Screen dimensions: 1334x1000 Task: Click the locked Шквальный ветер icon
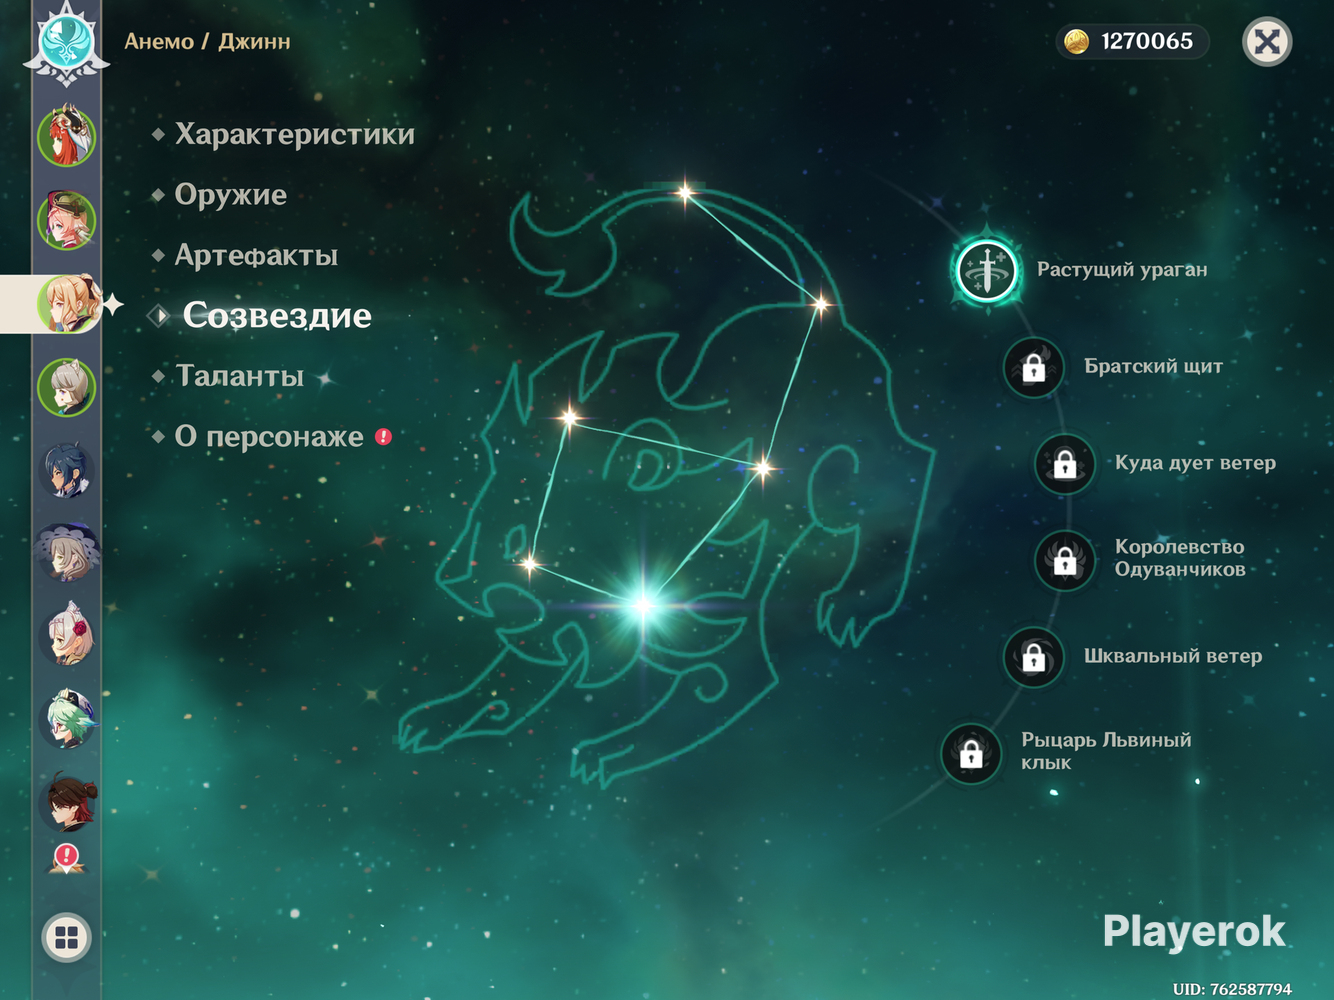coord(1033,657)
